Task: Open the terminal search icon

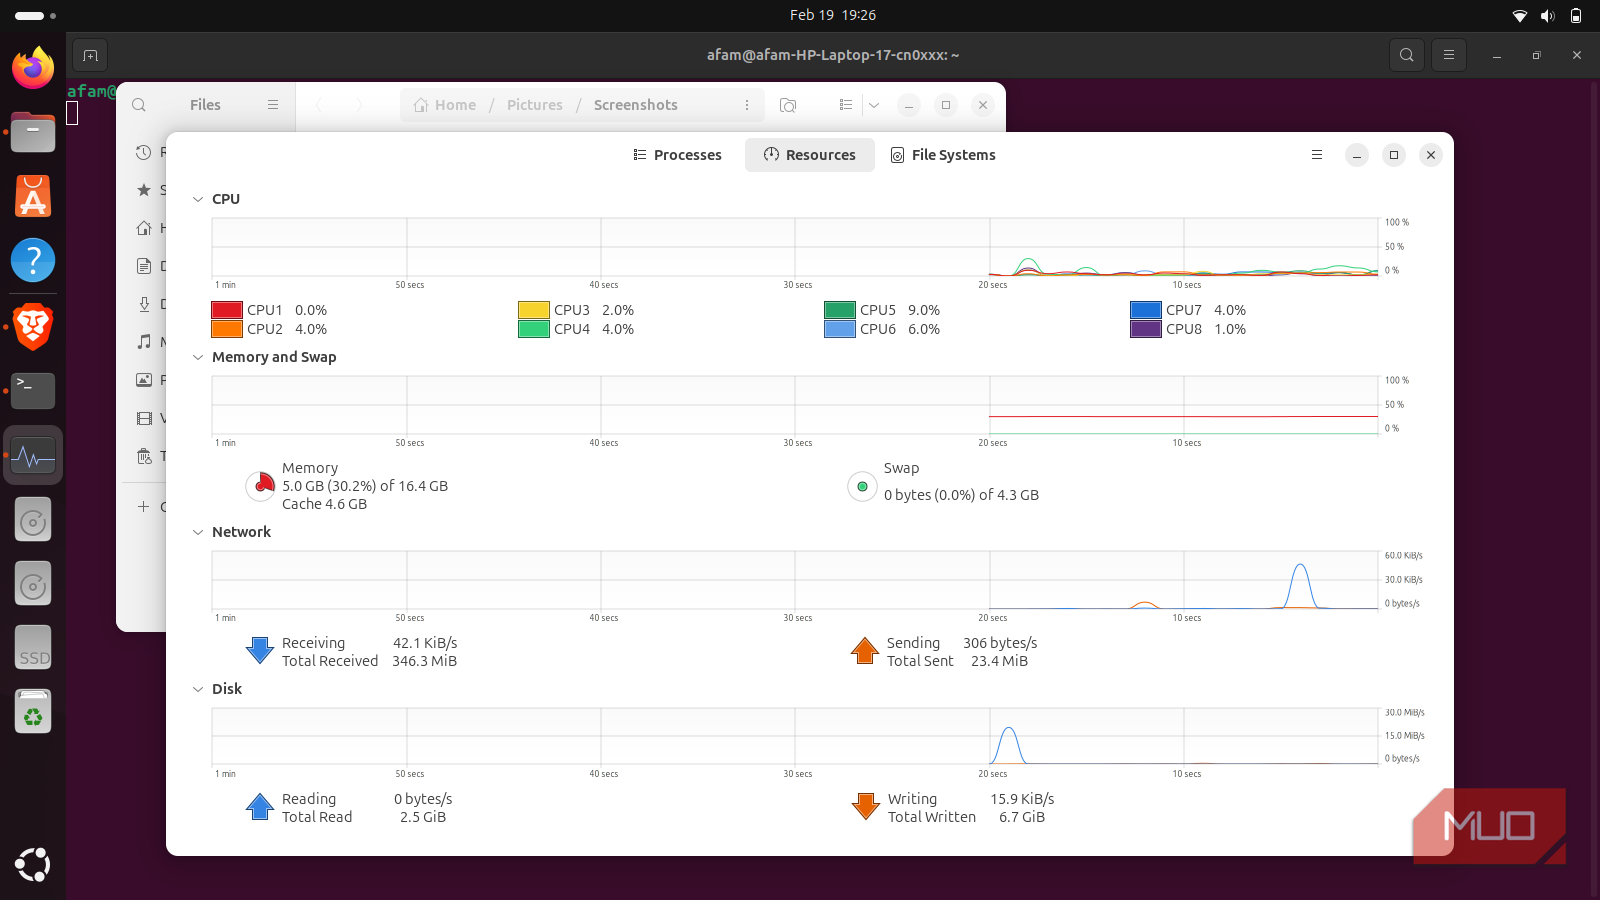Action: tap(1407, 55)
